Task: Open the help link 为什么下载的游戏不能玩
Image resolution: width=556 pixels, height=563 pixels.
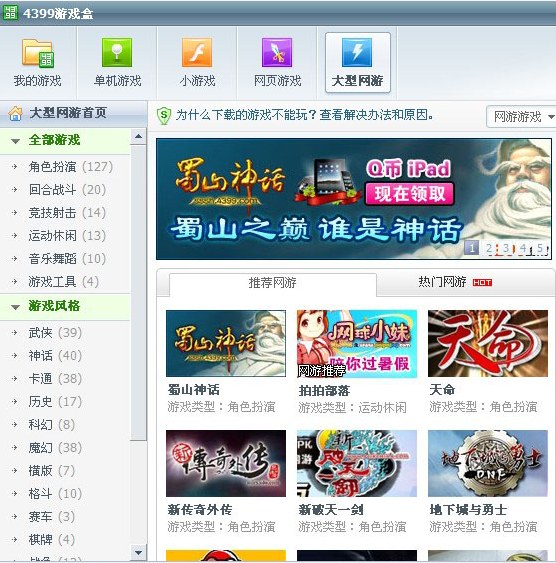Action: point(304,115)
